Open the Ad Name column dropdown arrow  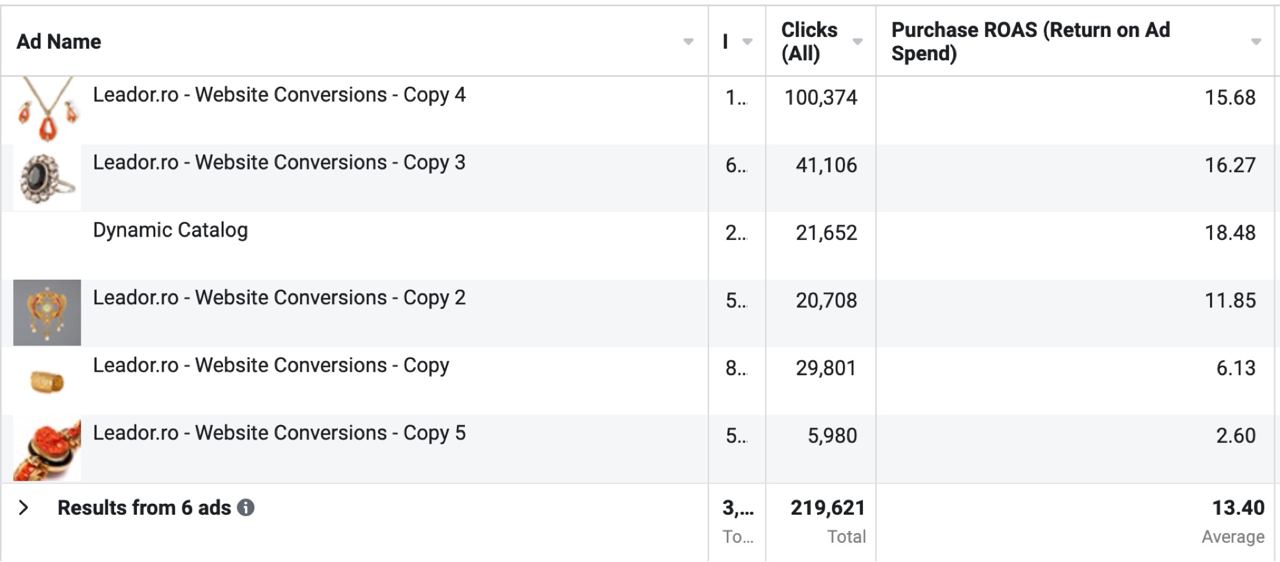coord(688,42)
